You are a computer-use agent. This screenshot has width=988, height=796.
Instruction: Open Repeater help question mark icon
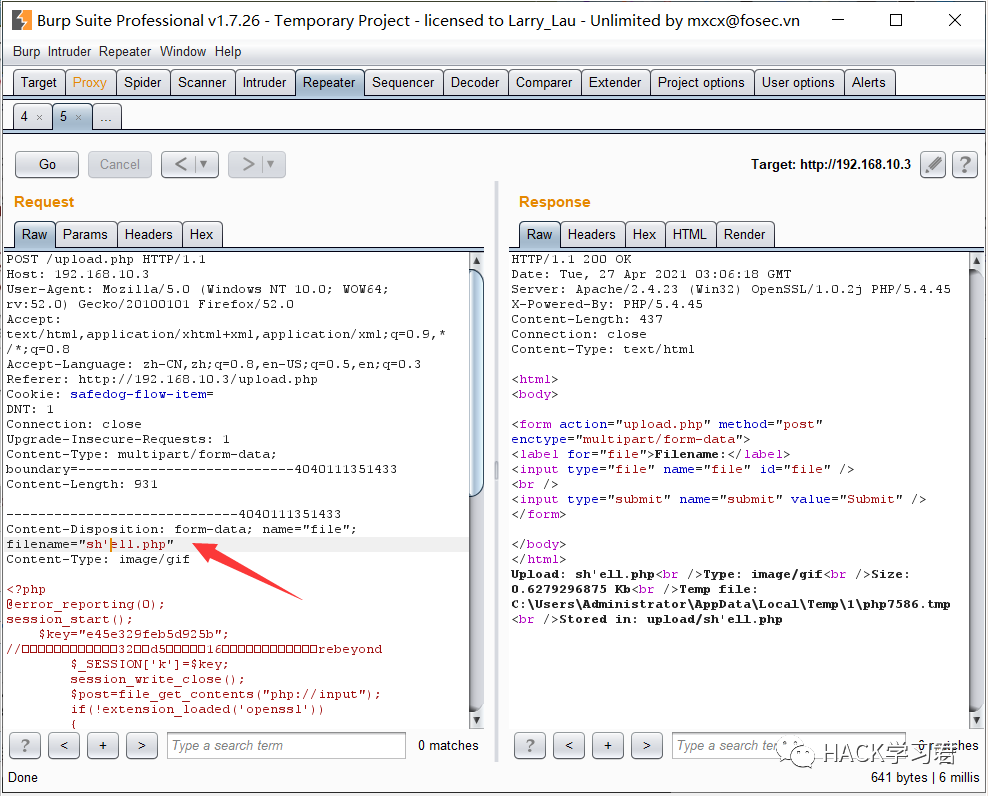pos(965,164)
